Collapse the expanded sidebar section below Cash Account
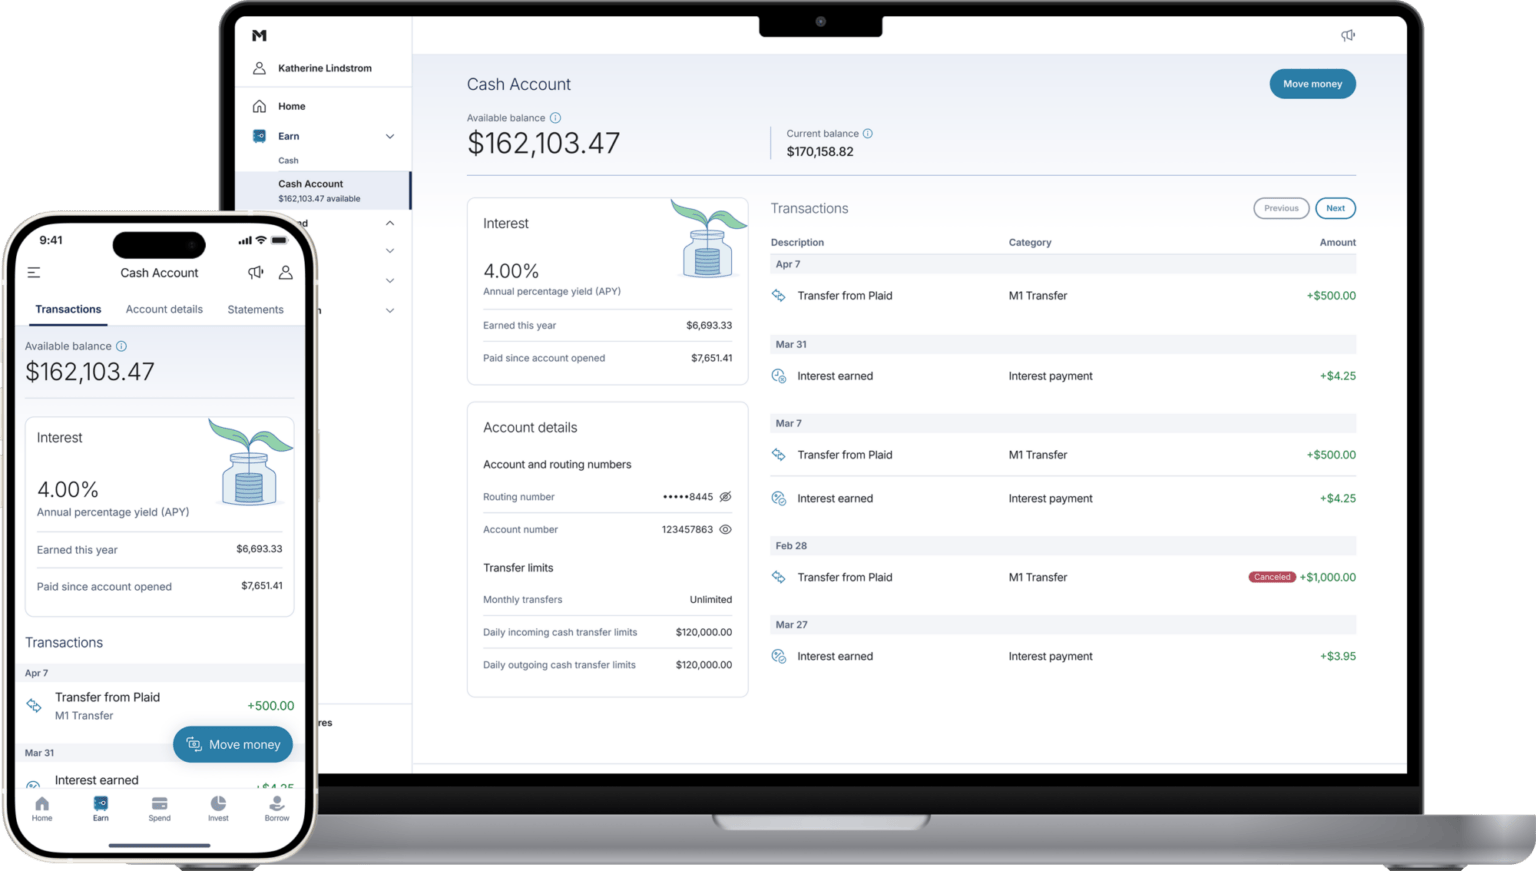The image size is (1536, 871). pos(390,222)
